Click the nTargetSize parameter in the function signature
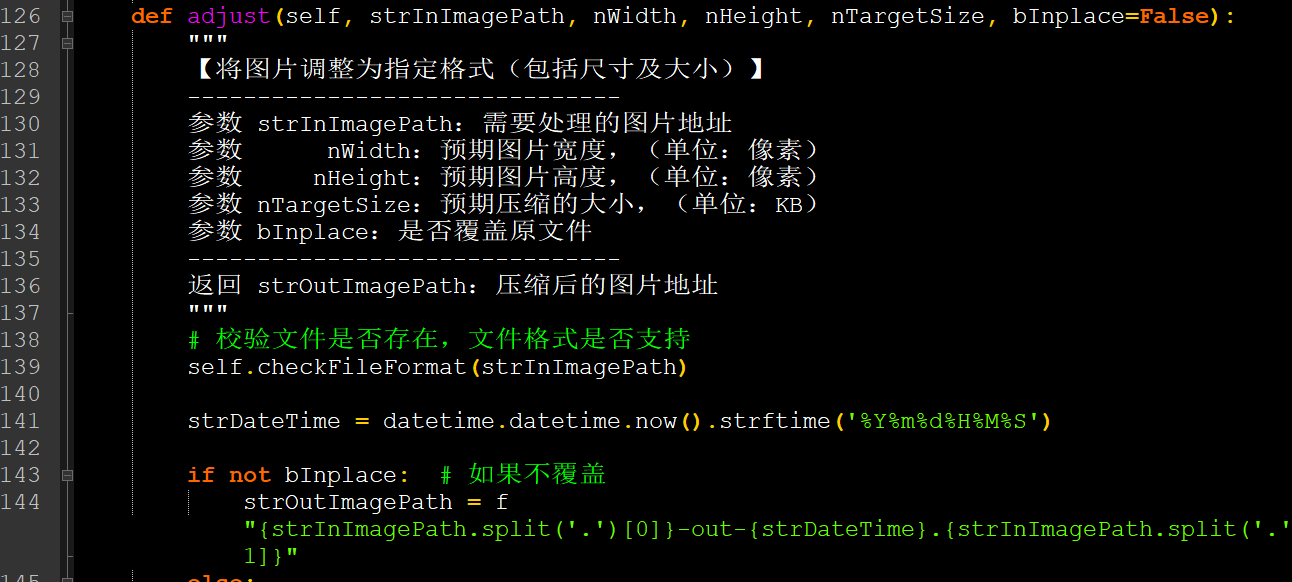 893,17
